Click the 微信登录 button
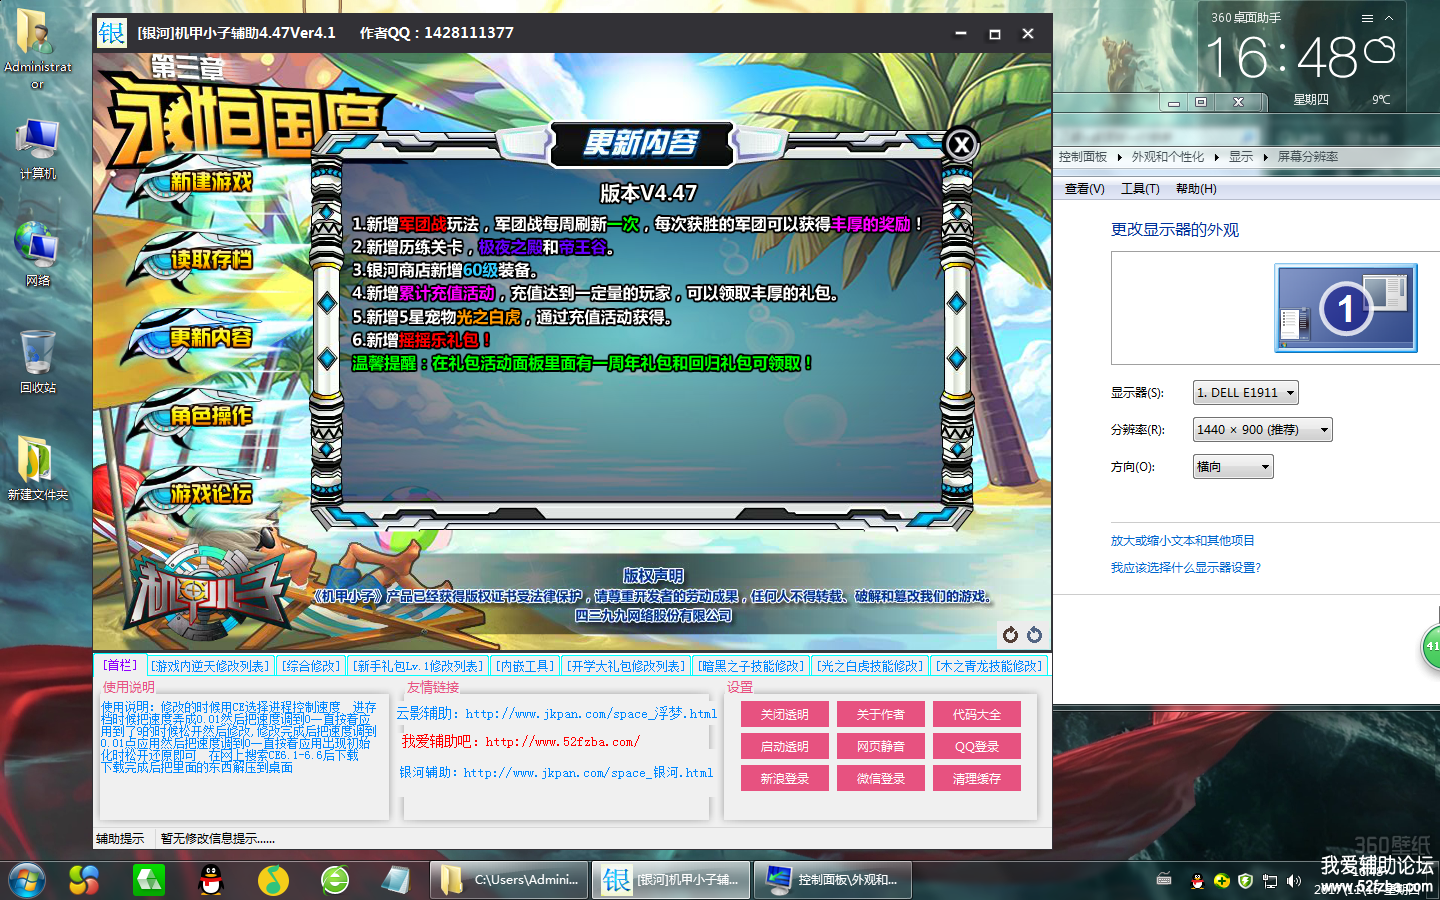1440x900 pixels. [881, 778]
